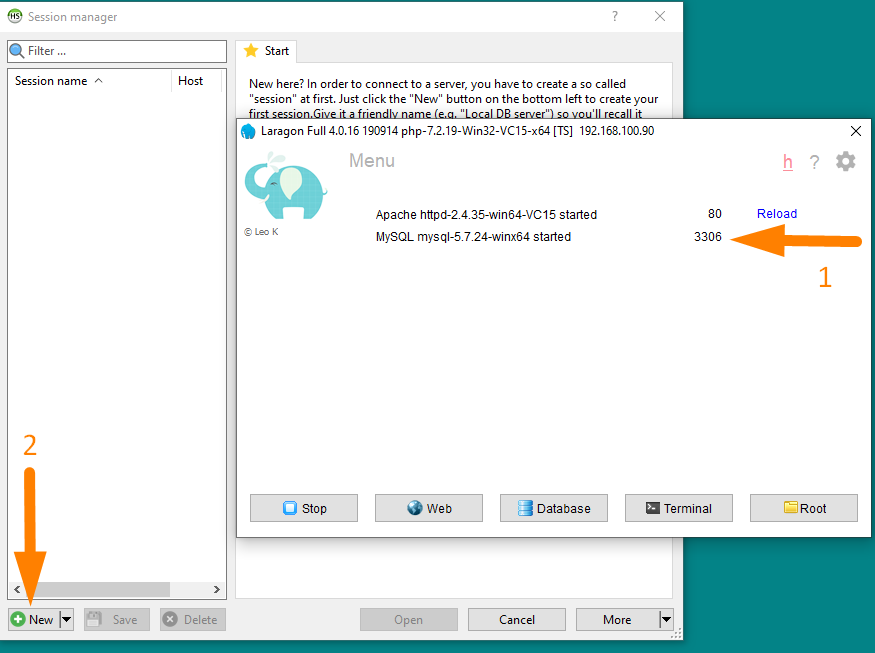Cancel the Session manager dialog

pyautogui.click(x=517, y=620)
